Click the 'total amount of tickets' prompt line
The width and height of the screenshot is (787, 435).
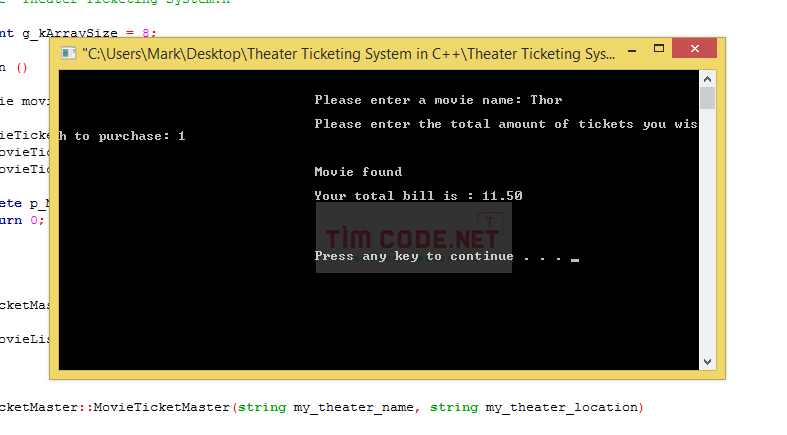tap(506, 124)
